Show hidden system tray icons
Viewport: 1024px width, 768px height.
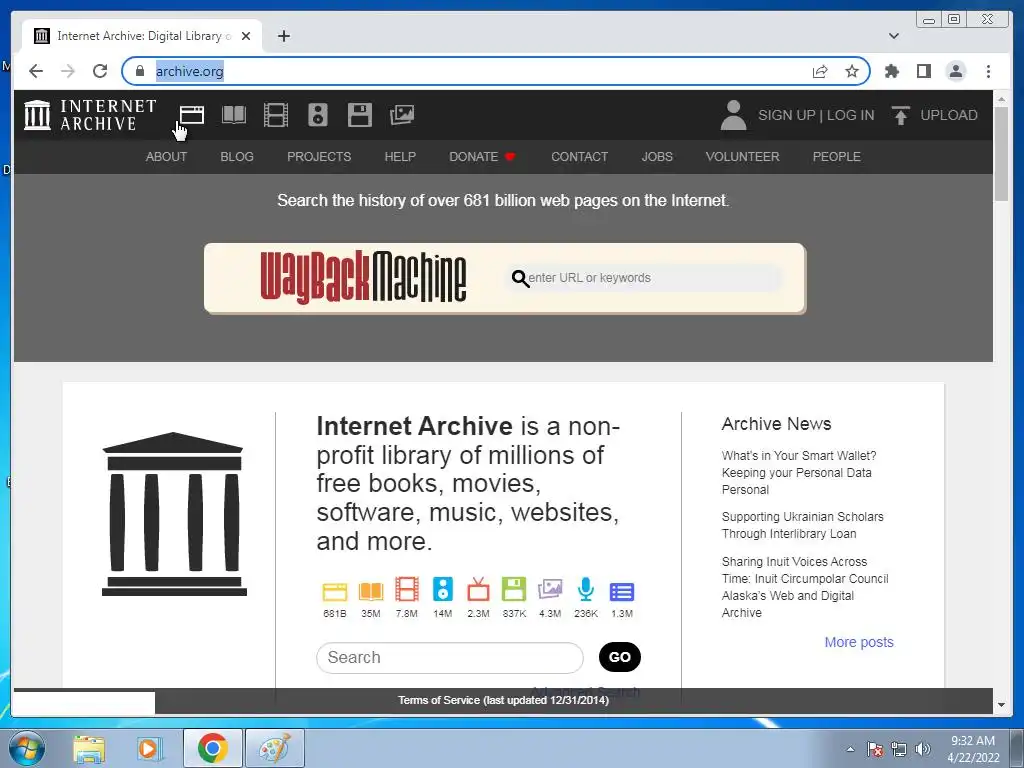point(850,749)
